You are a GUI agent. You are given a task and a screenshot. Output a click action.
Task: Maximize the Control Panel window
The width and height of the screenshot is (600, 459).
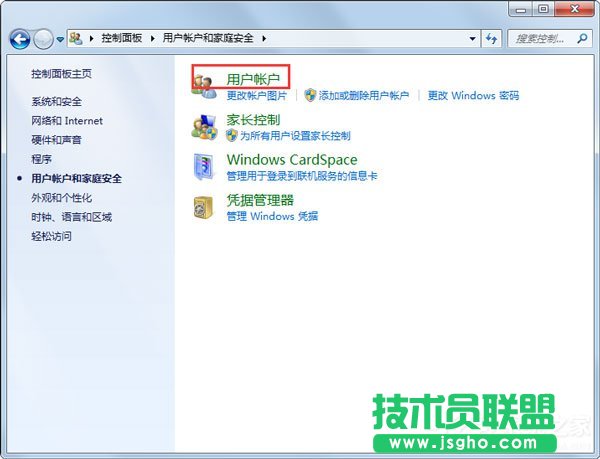tap(543, 9)
